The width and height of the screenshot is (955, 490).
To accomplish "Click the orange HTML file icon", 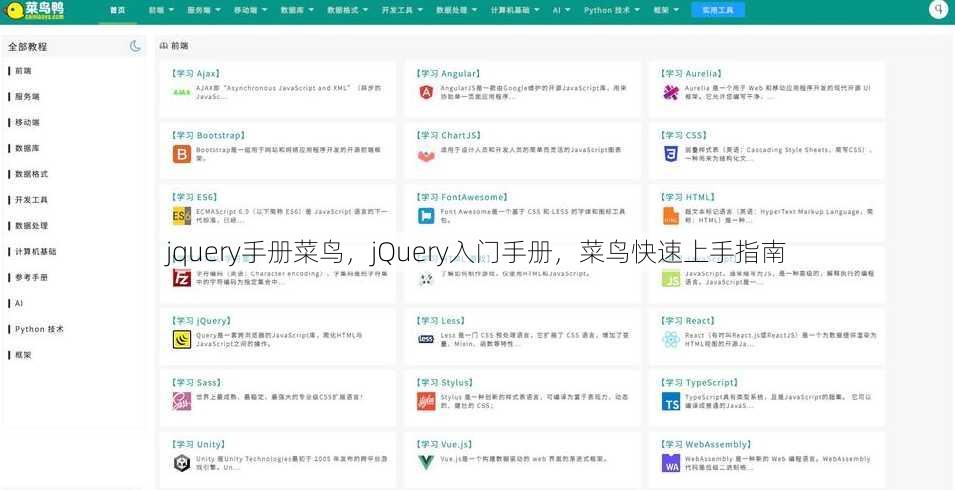I will click(671, 216).
